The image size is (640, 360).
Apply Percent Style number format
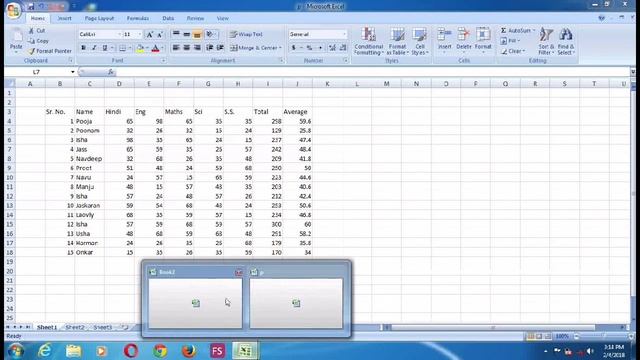tap(309, 48)
